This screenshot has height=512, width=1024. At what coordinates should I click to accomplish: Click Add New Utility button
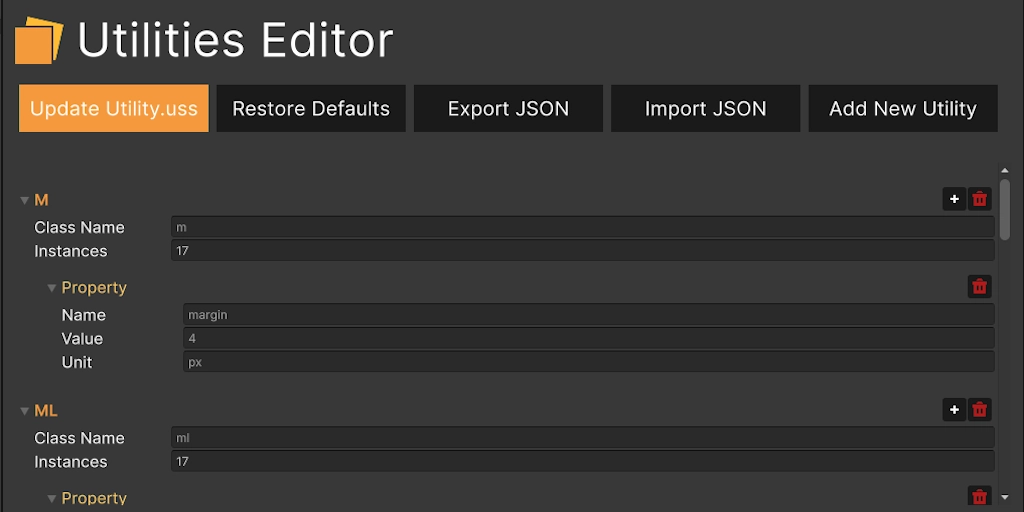(x=903, y=108)
